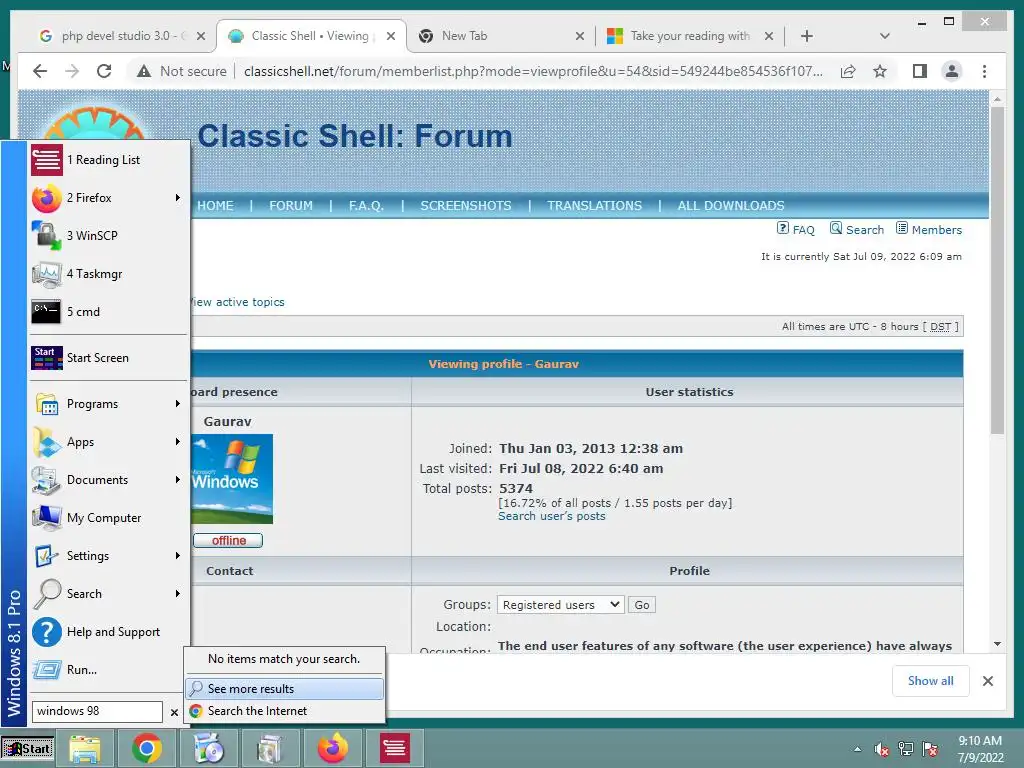Click the Action Center flag icon

pos(930,749)
